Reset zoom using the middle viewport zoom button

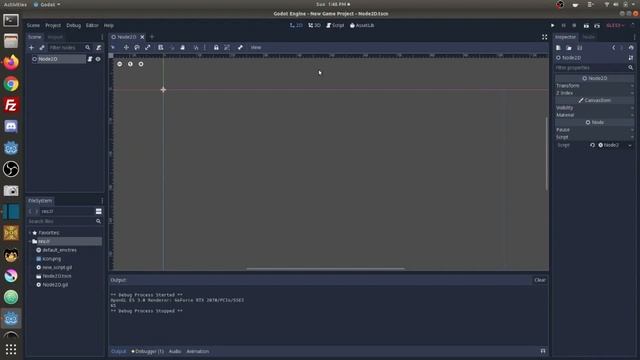click(130, 64)
